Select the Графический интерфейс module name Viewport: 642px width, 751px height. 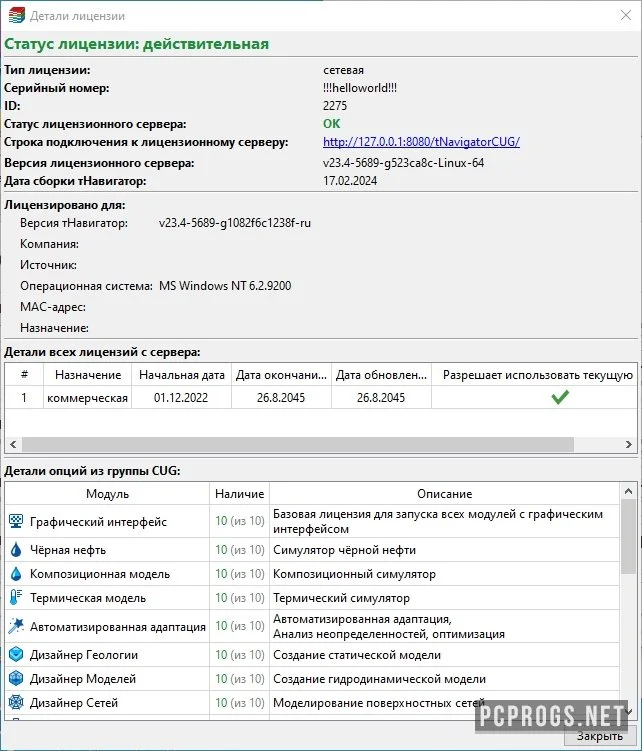coord(98,522)
